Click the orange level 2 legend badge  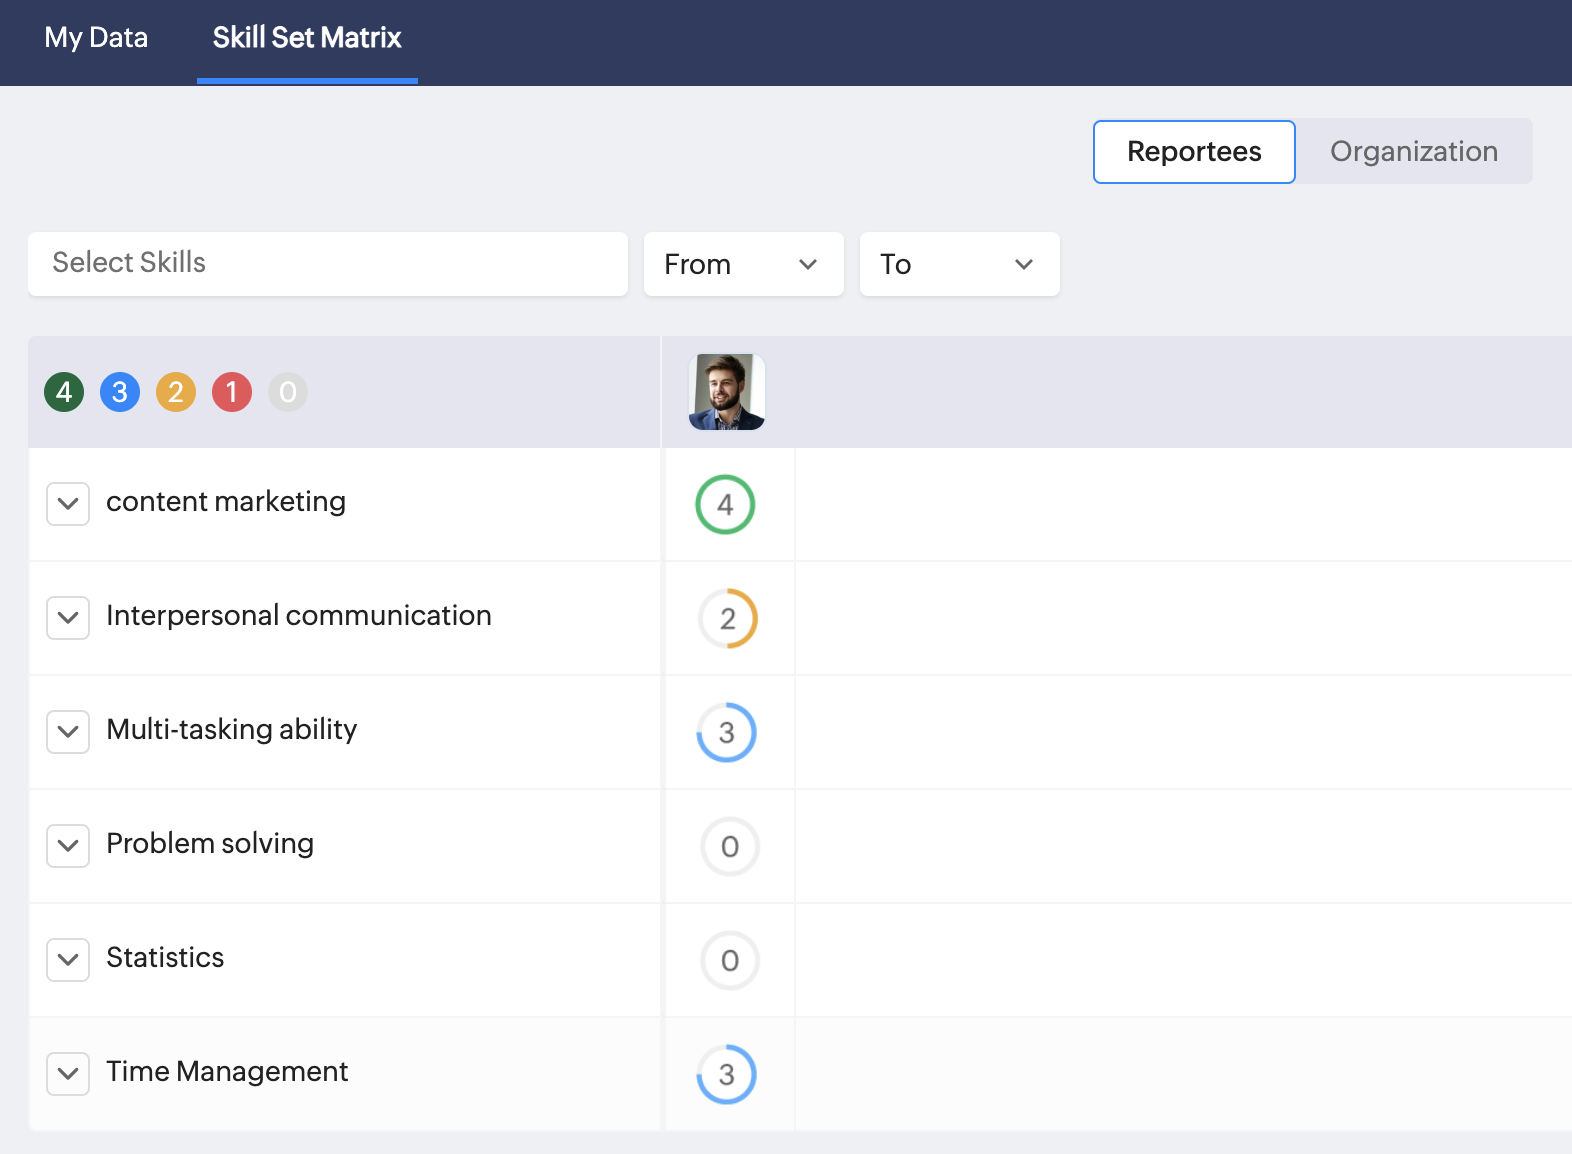point(176,392)
